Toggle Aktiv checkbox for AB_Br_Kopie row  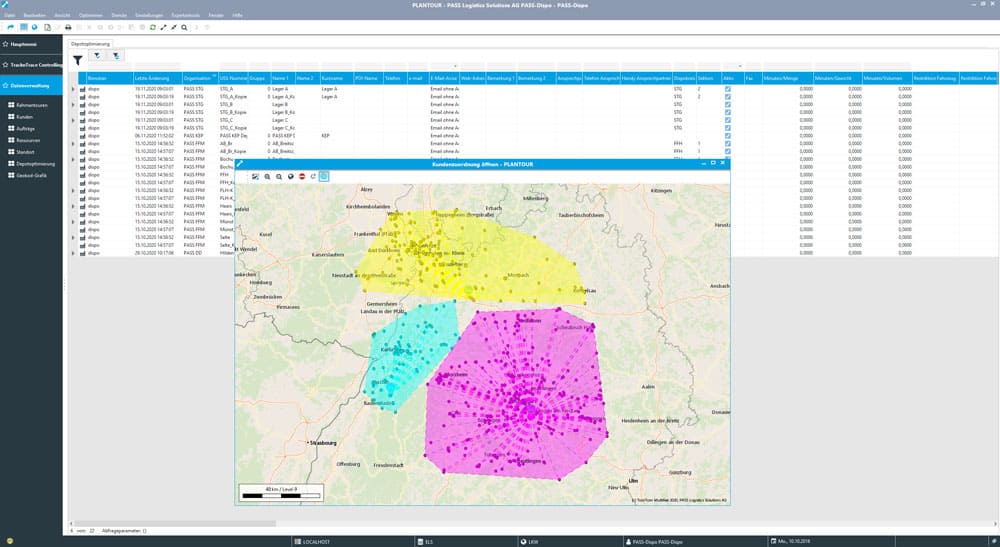pyautogui.click(x=728, y=151)
